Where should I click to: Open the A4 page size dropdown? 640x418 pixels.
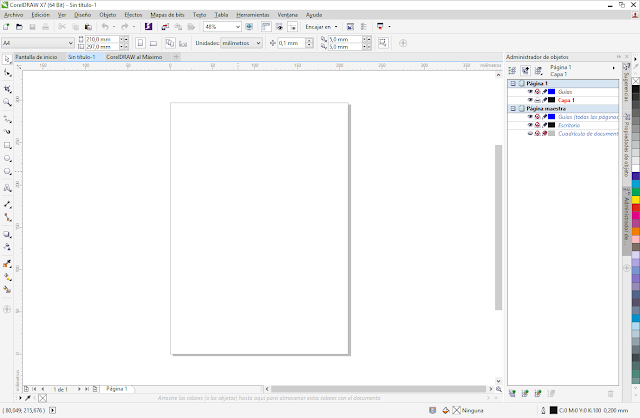coord(70,43)
